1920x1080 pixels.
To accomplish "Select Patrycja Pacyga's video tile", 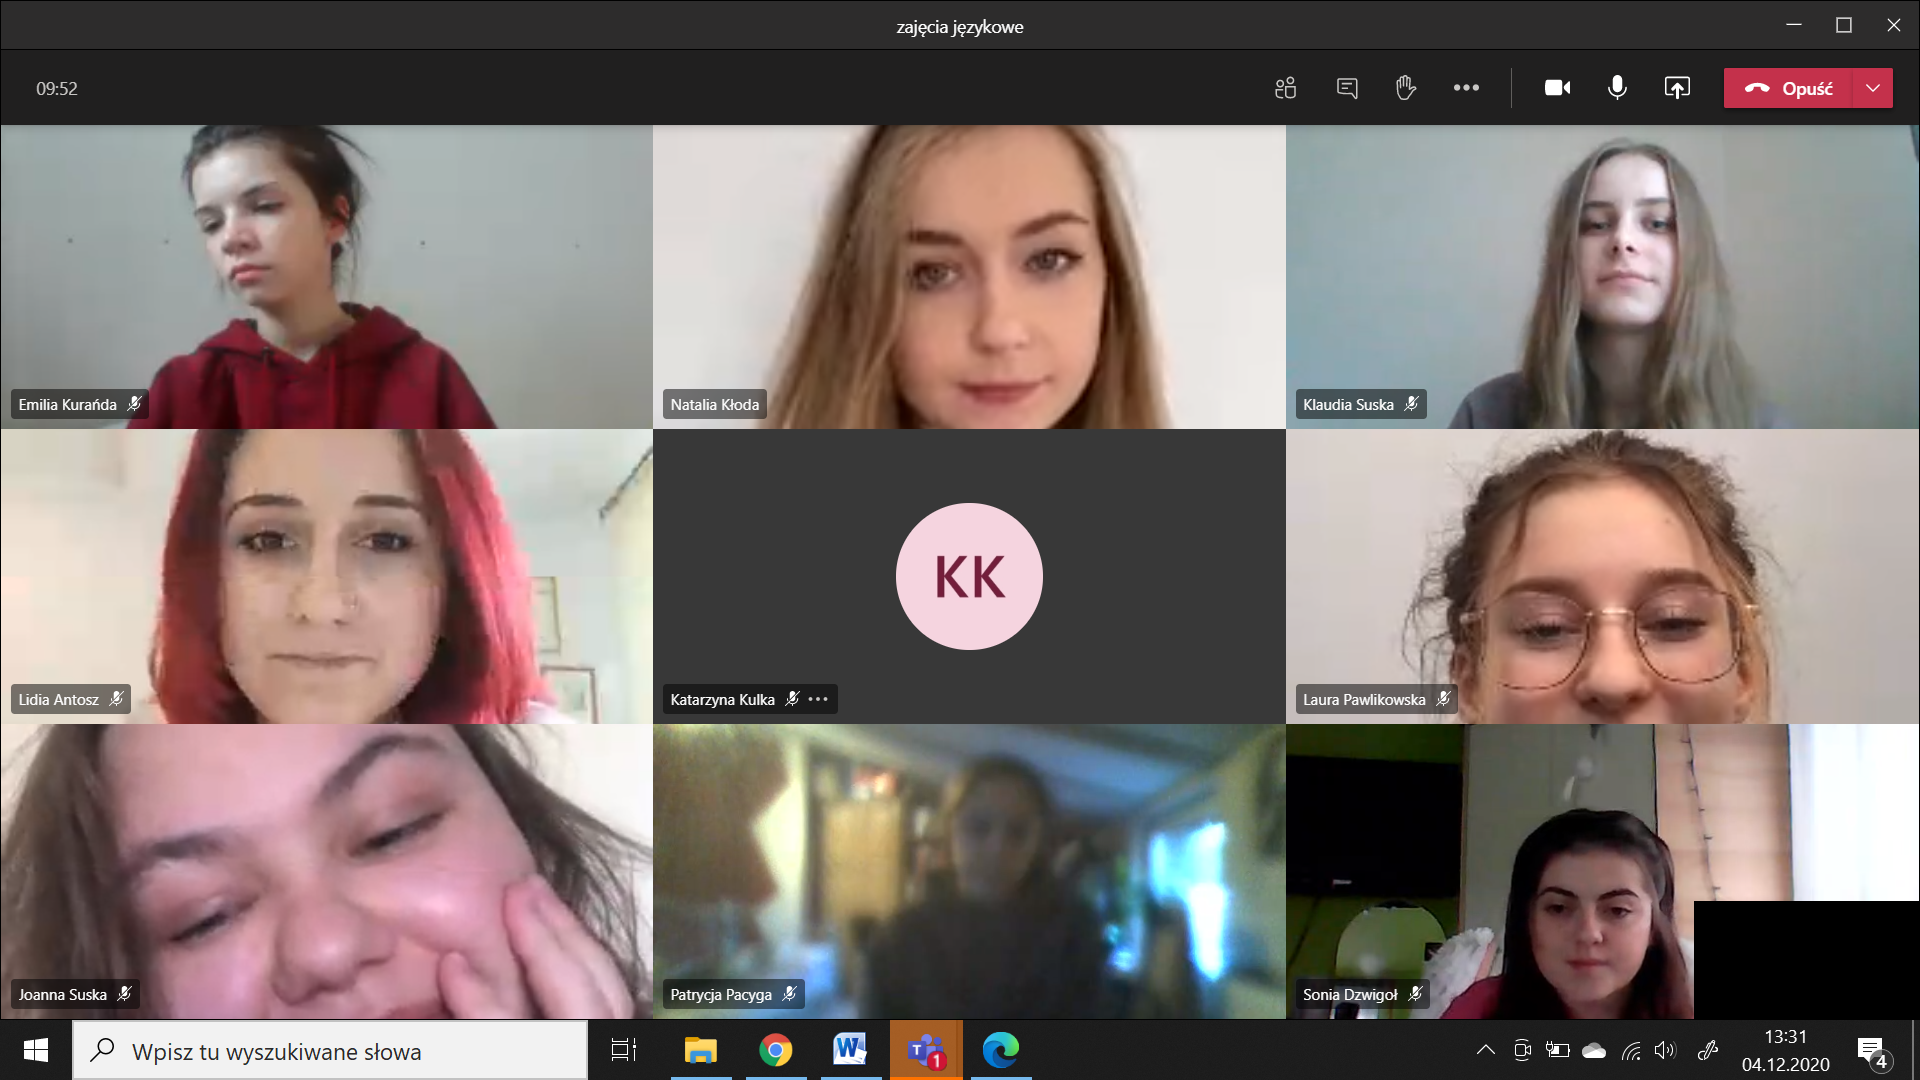I will pyautogui.click(x=969, y=871).
